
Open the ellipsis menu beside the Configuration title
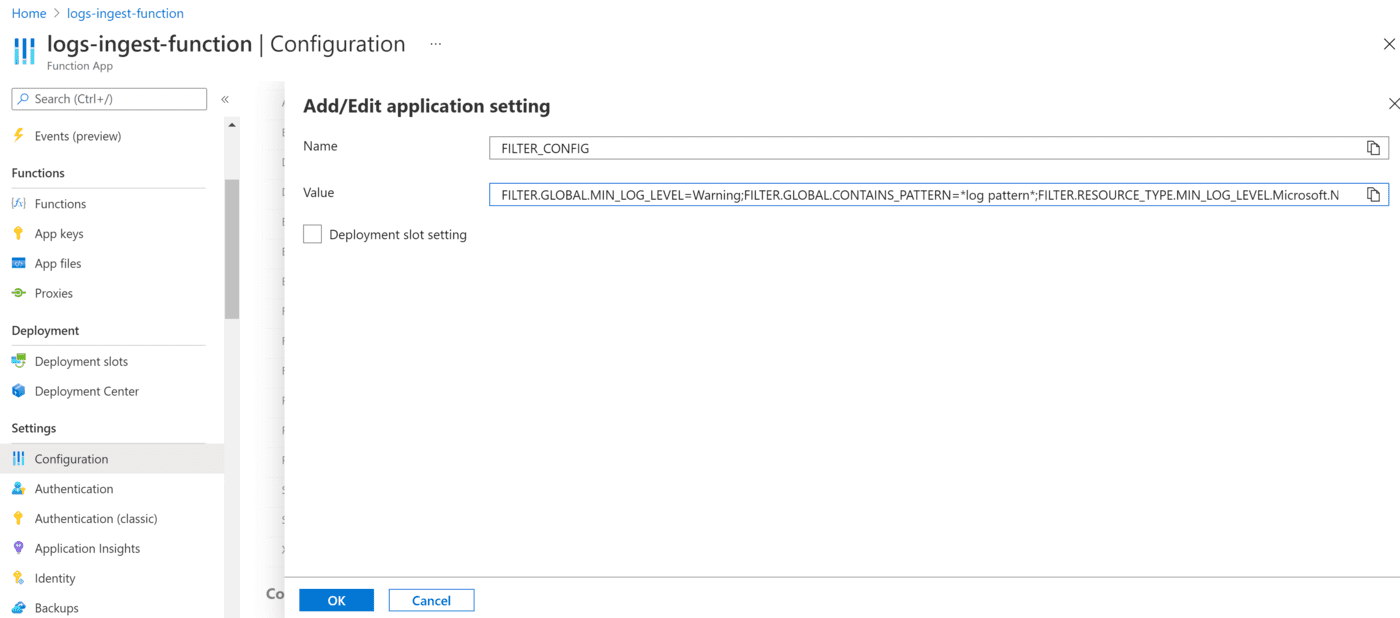point(434,44)
